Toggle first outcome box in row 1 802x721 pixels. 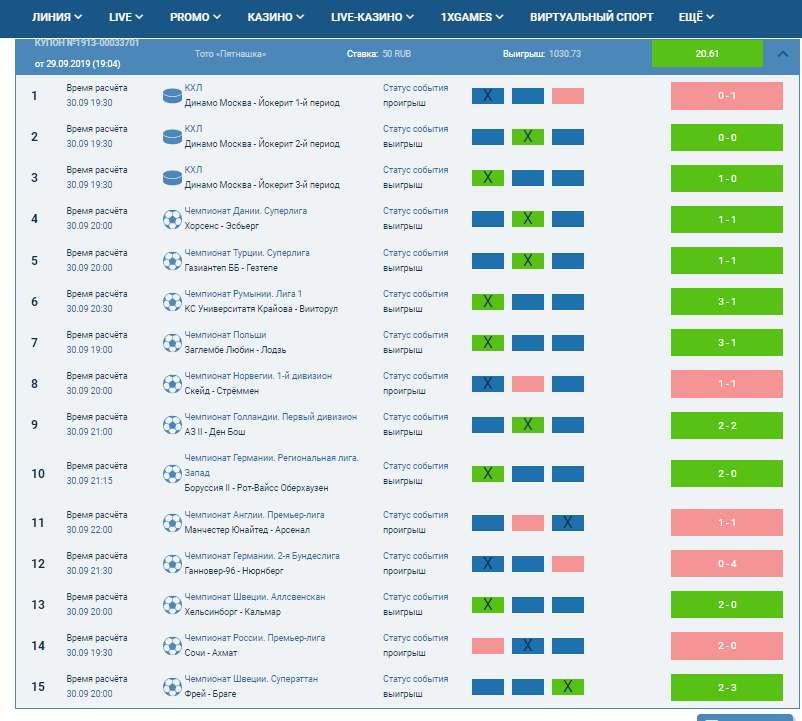pos(487,96)
